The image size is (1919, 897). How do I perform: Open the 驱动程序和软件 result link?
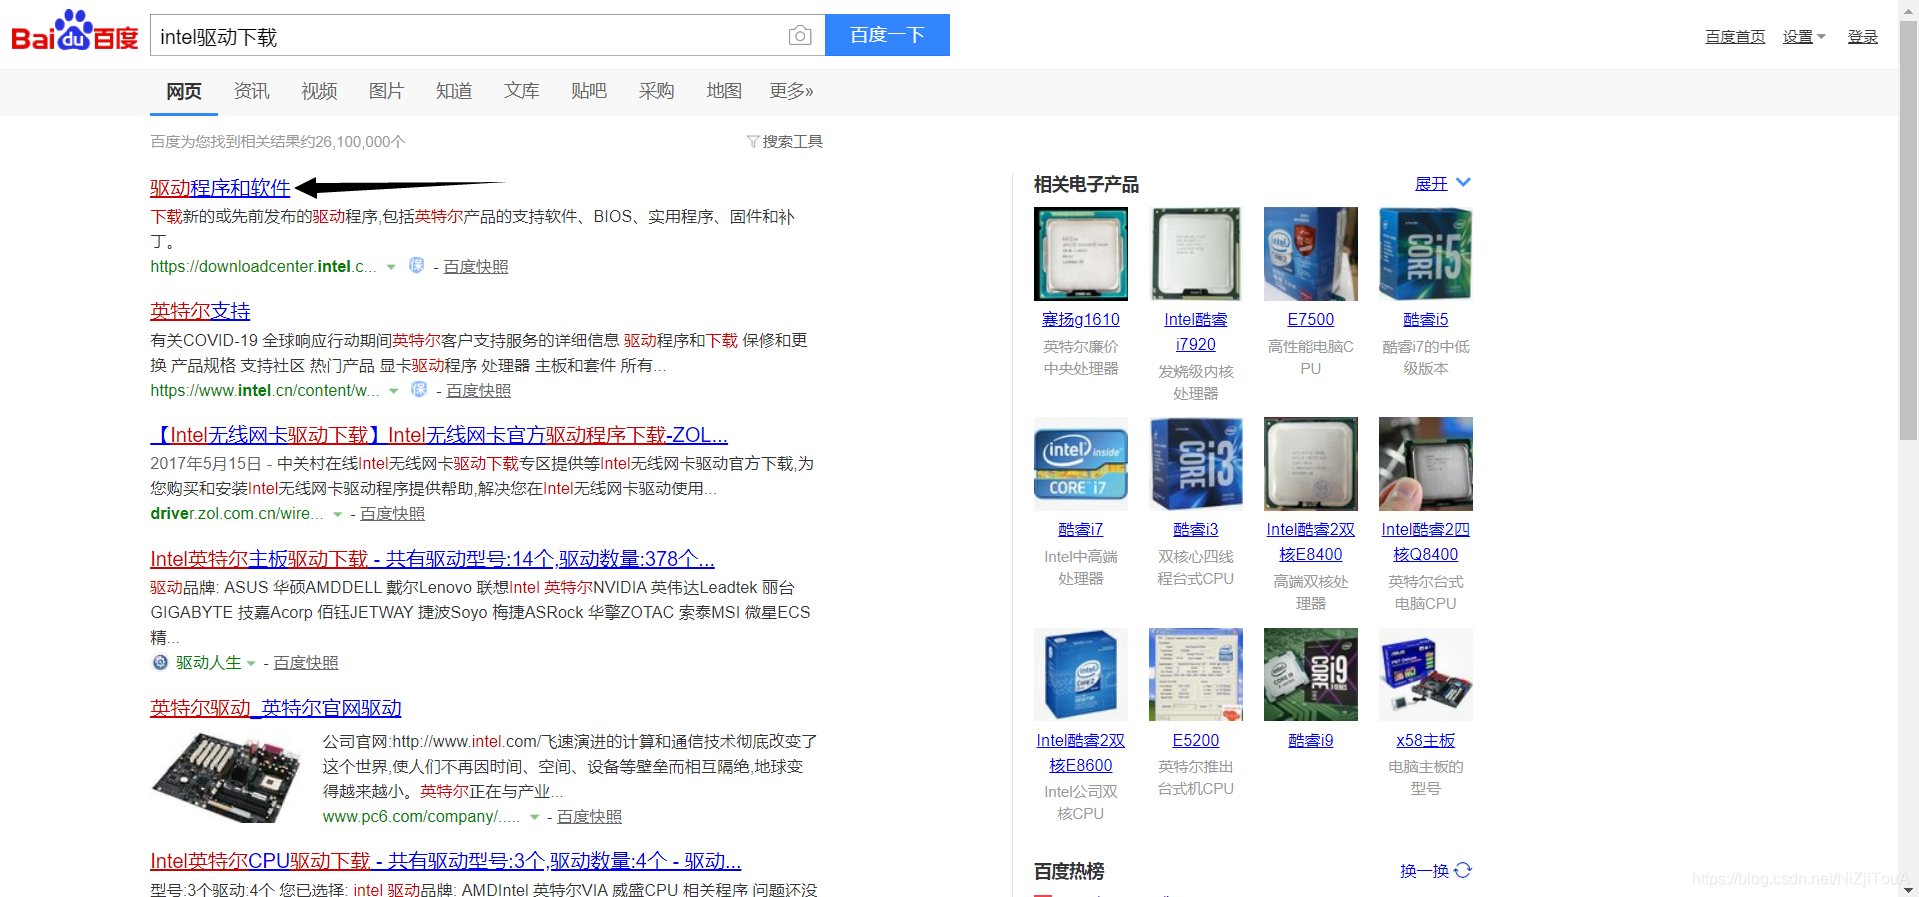click(220, 188)
